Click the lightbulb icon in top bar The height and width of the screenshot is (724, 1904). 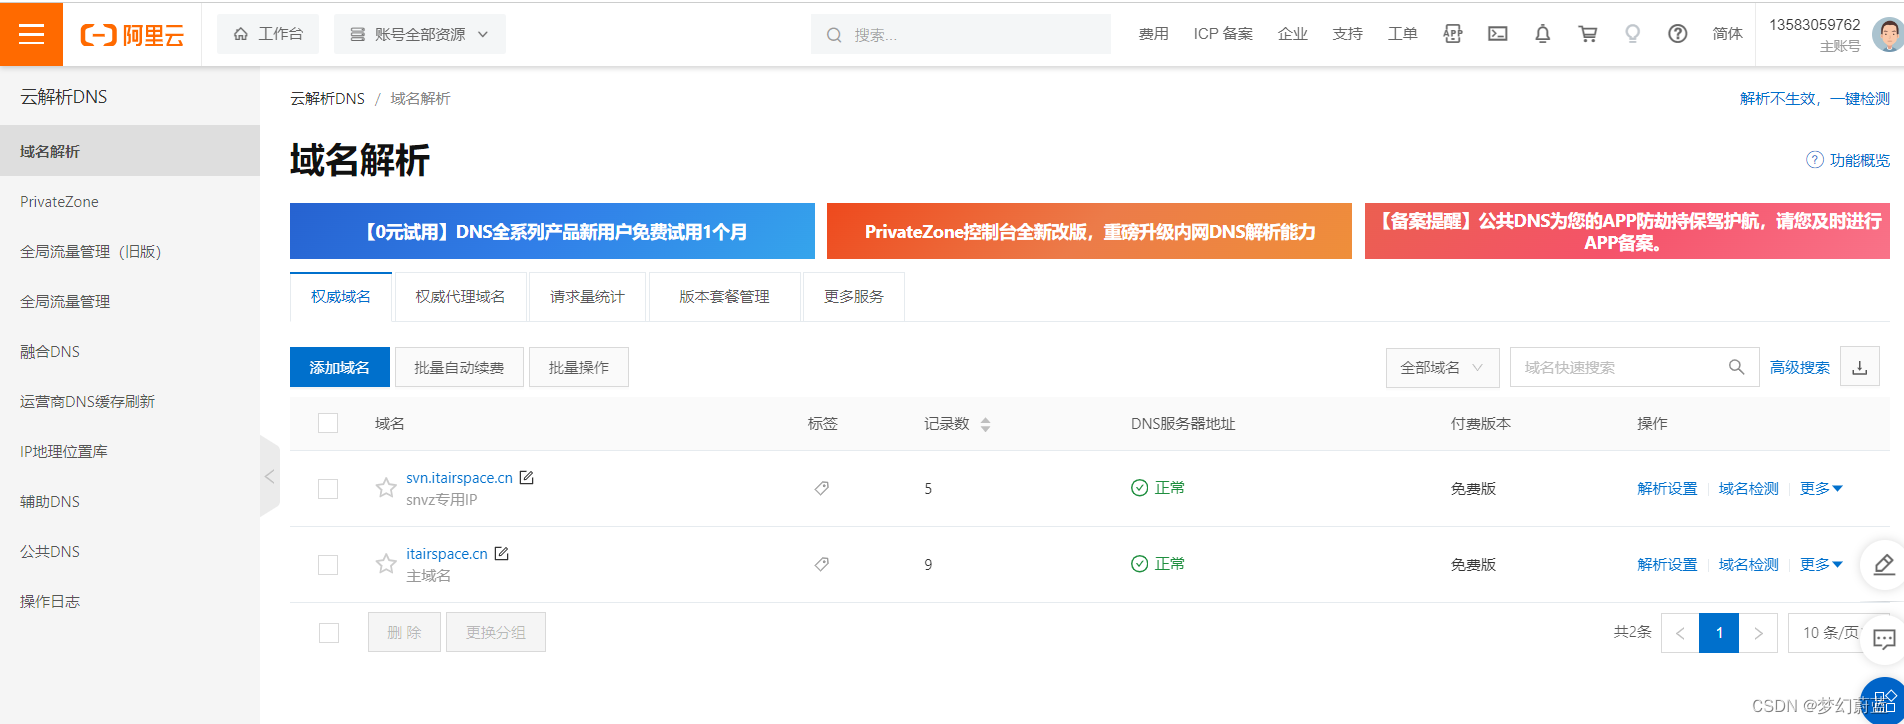point(1632,34)
